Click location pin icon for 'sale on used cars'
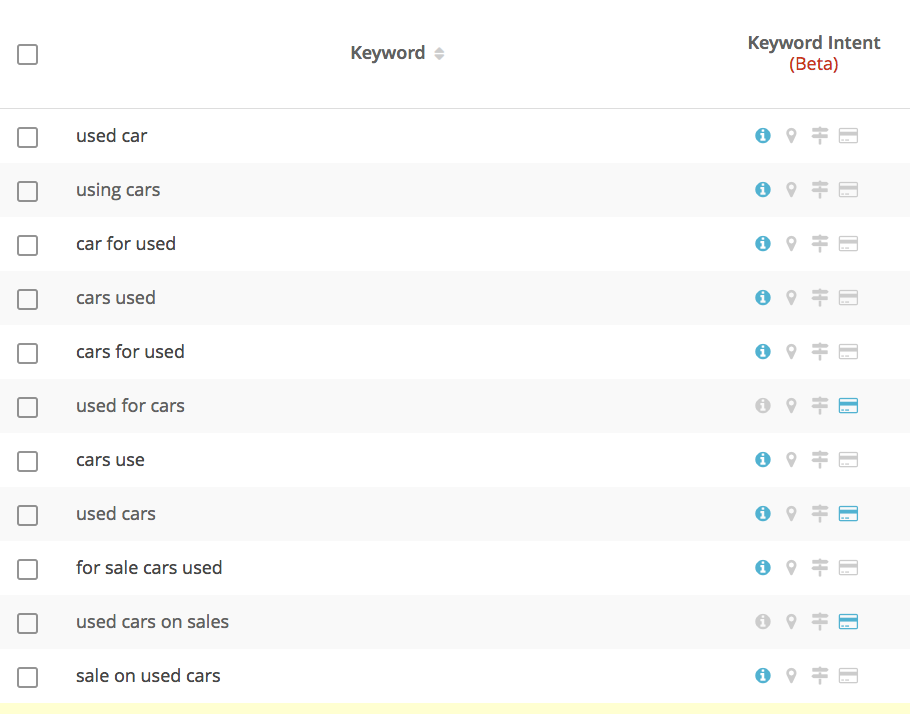Screen dimensions: 910x714 click(791, 676)
